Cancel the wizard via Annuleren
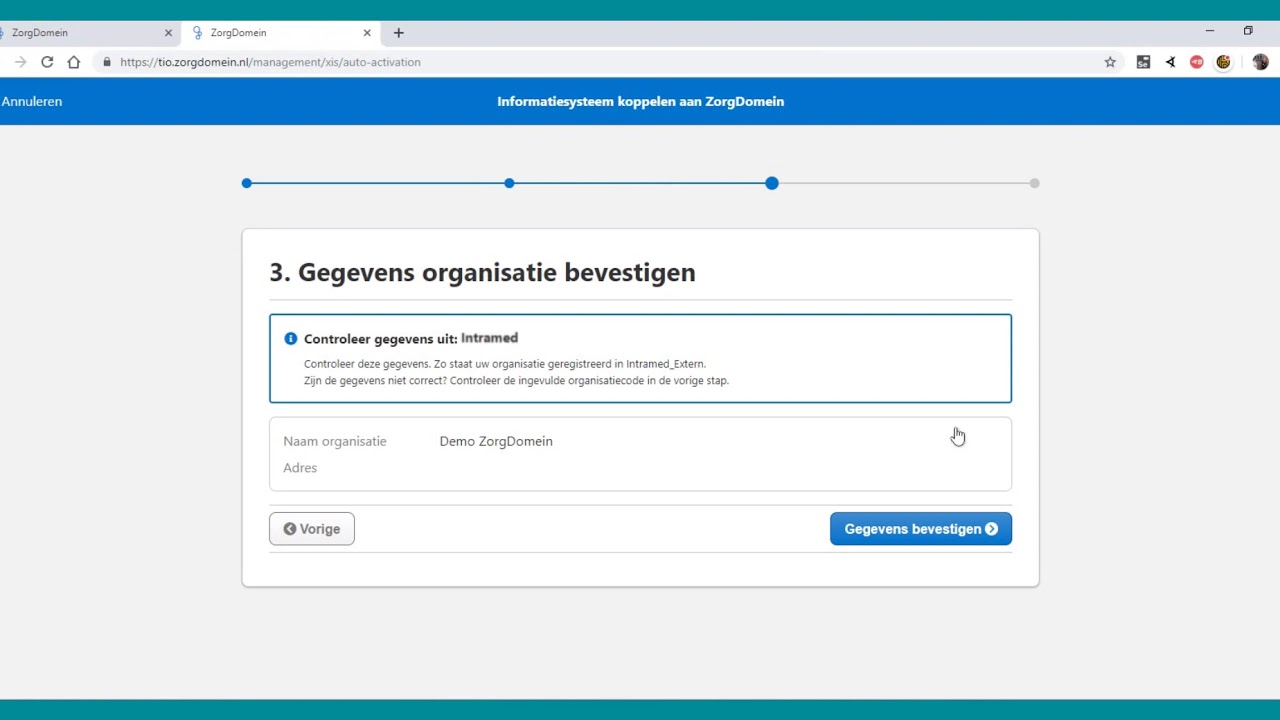The height and width of the screenshot is (720, 1280). tap(31, 101)
